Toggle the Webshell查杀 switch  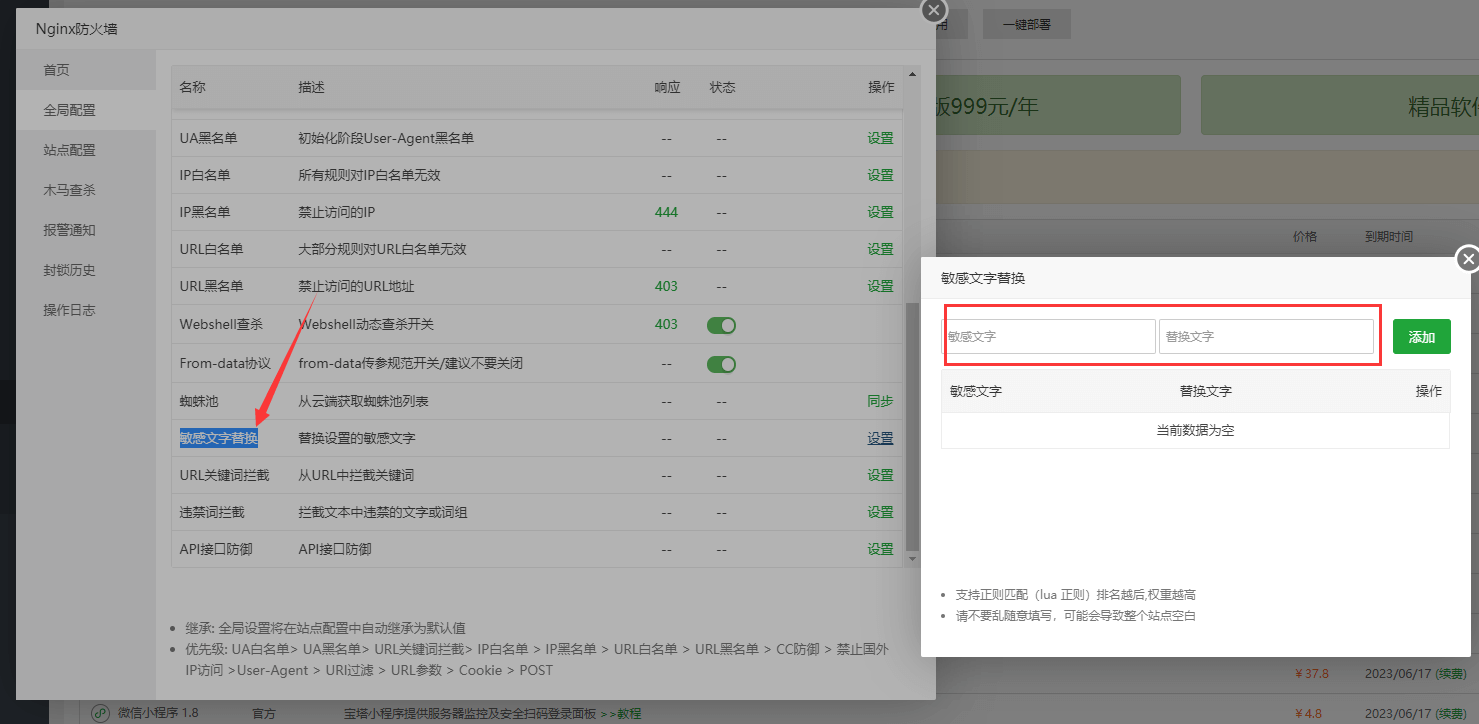click(721, 325)
